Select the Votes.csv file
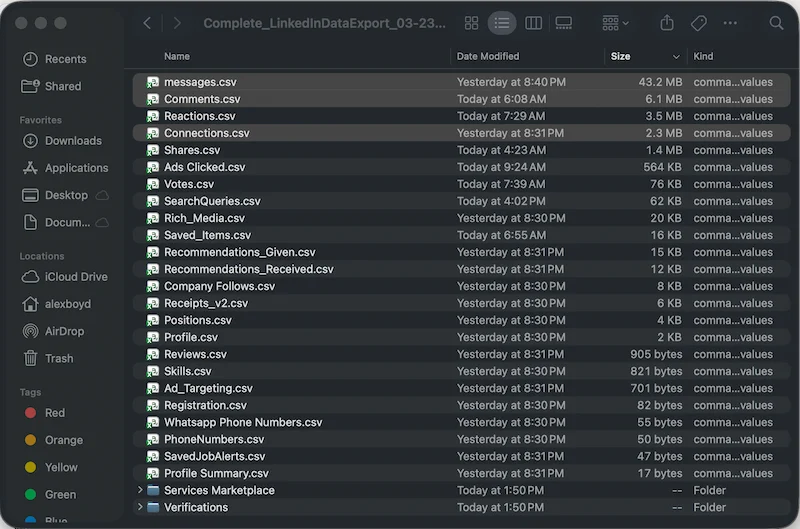This screenshot has width=800, height=529. pos(462,184)
